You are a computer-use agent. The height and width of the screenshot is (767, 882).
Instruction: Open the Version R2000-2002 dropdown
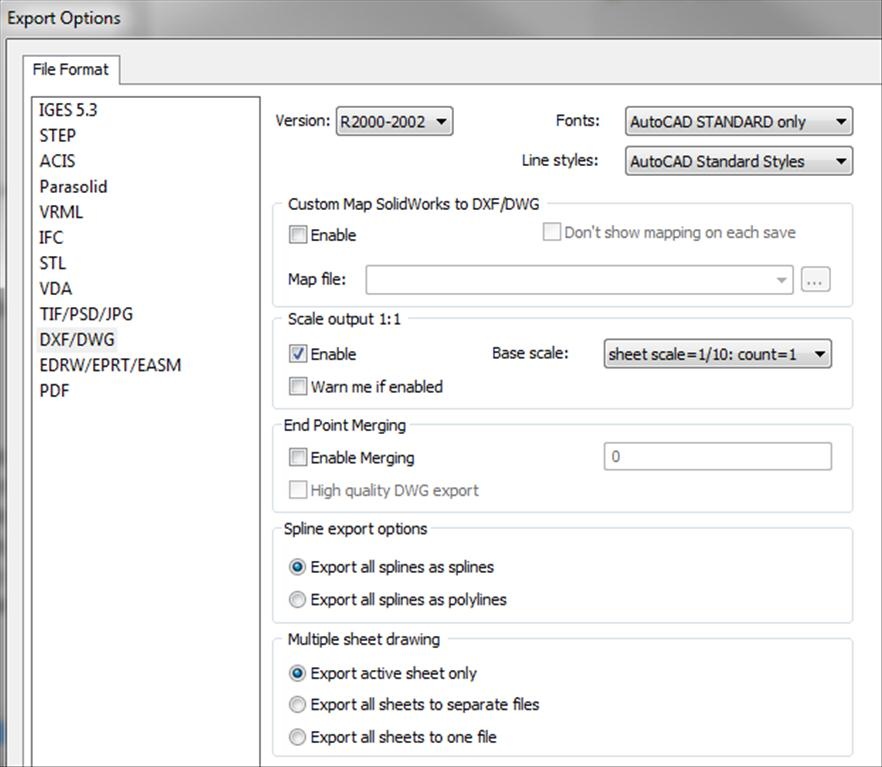pyautogui.click(x=394, y=121)
